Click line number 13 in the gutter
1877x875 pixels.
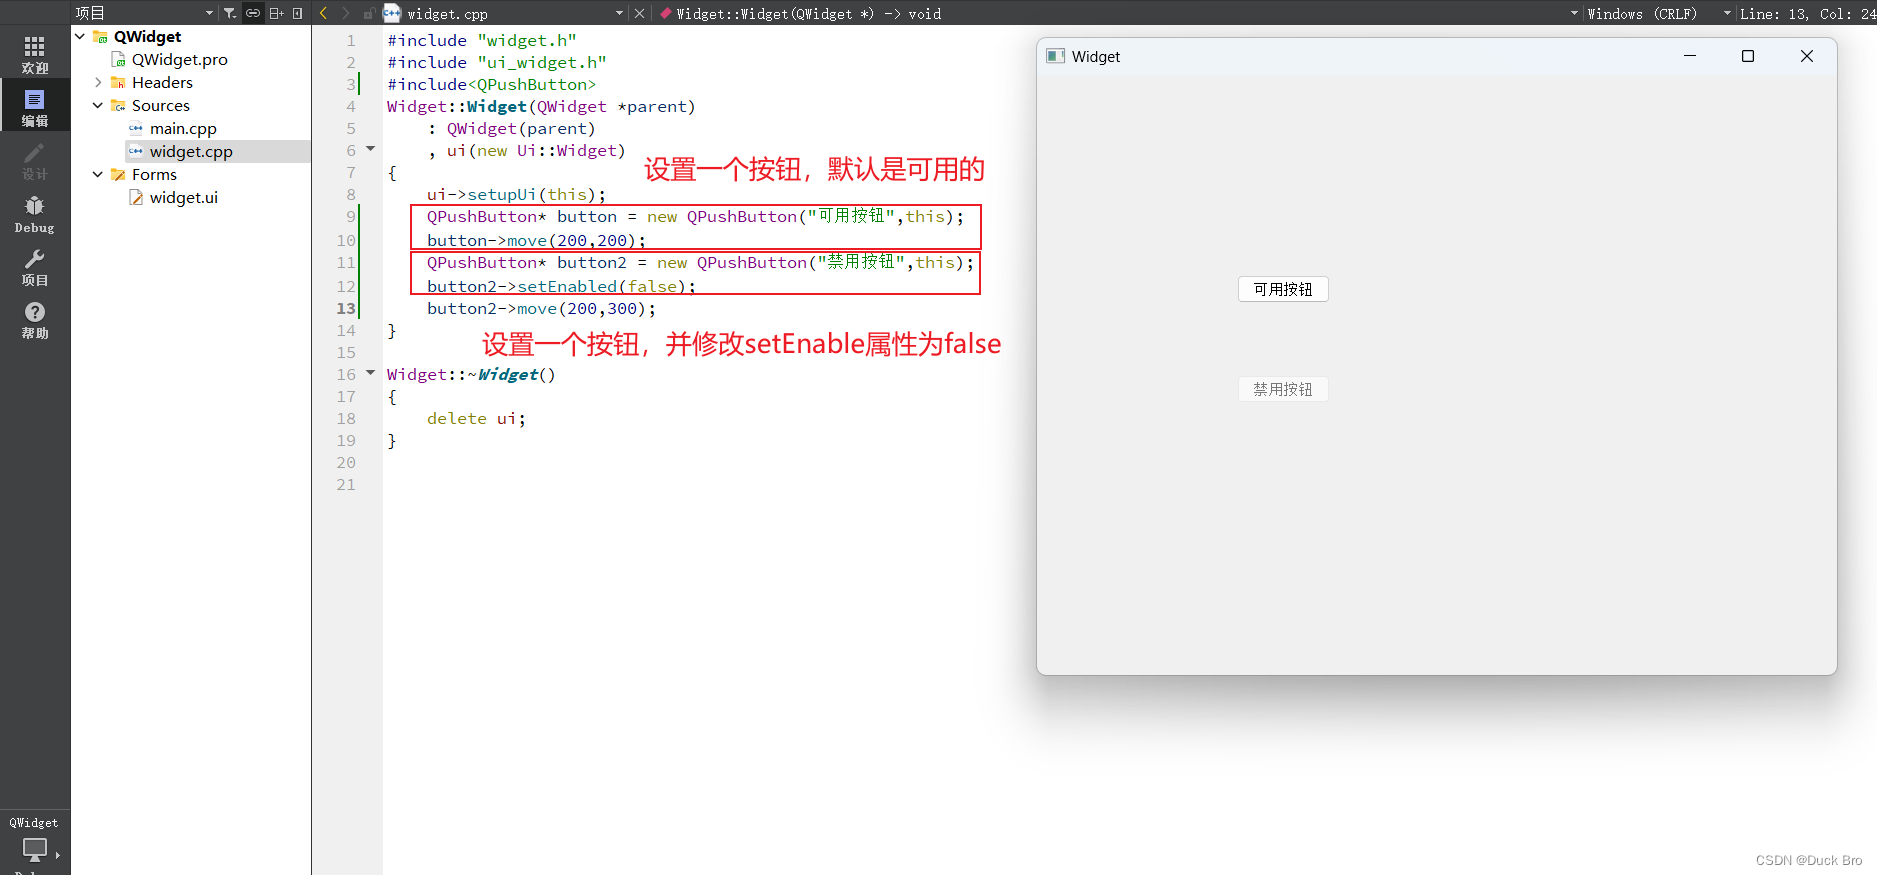pos(346,308)
